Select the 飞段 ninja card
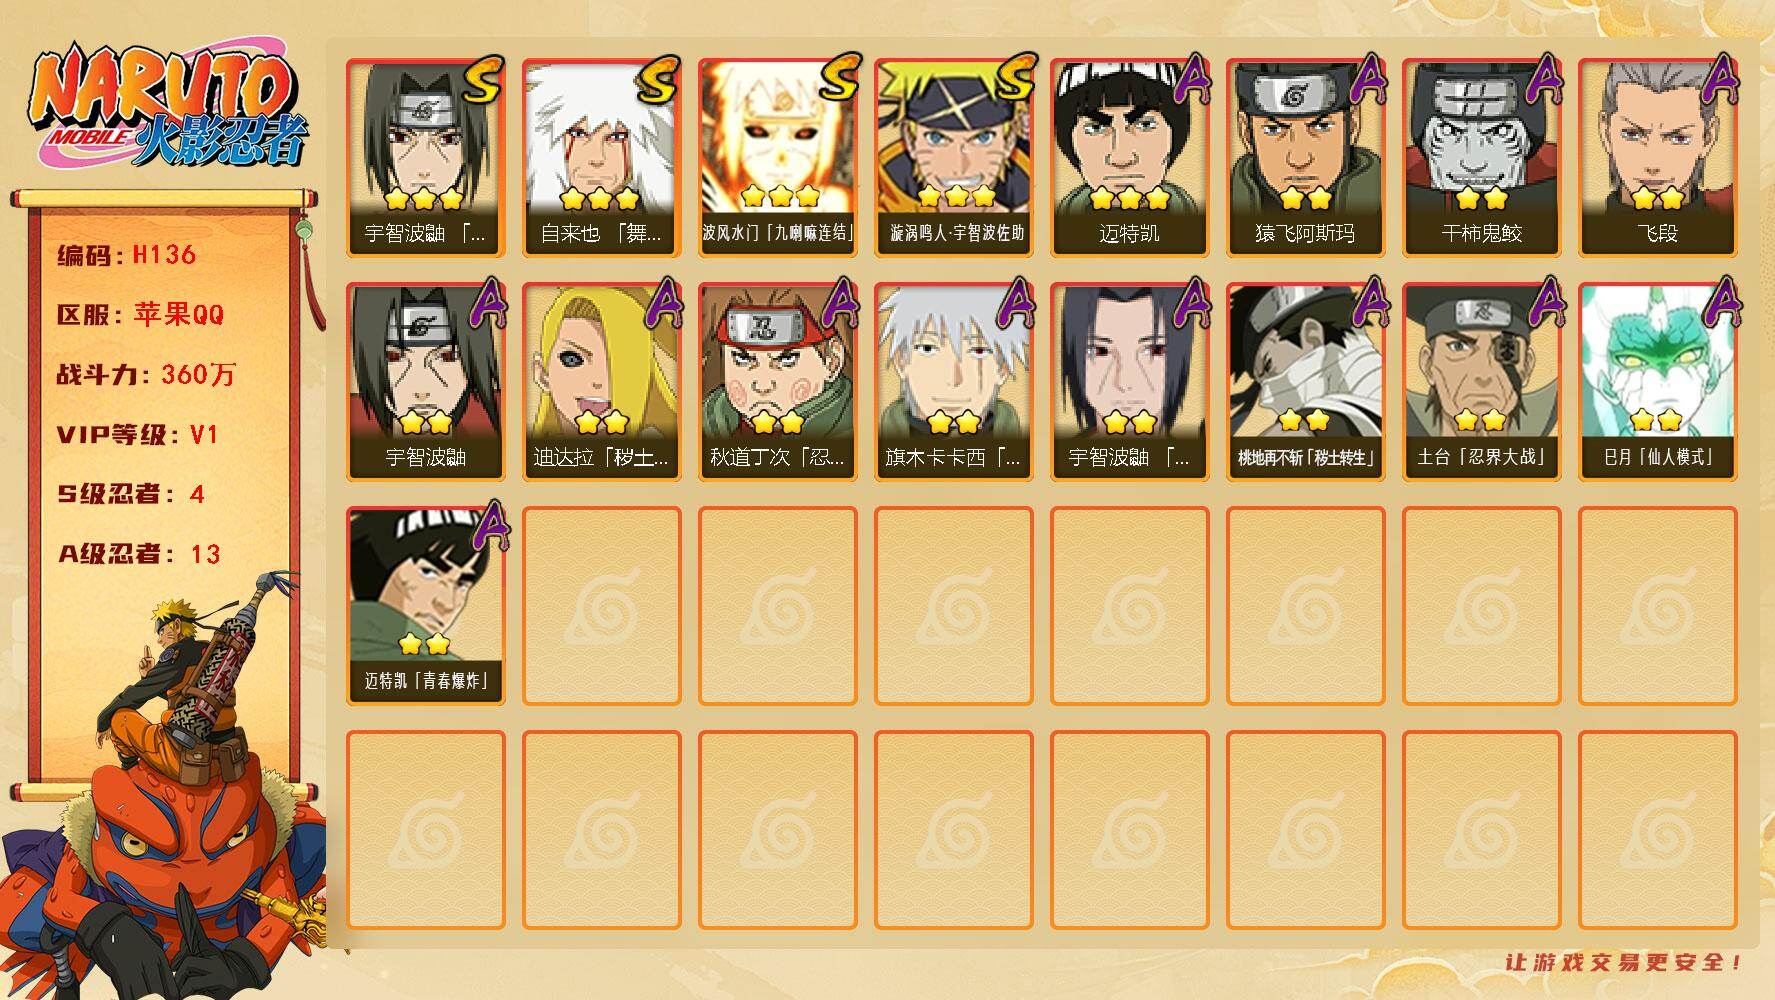 (x=1657, y=158)
